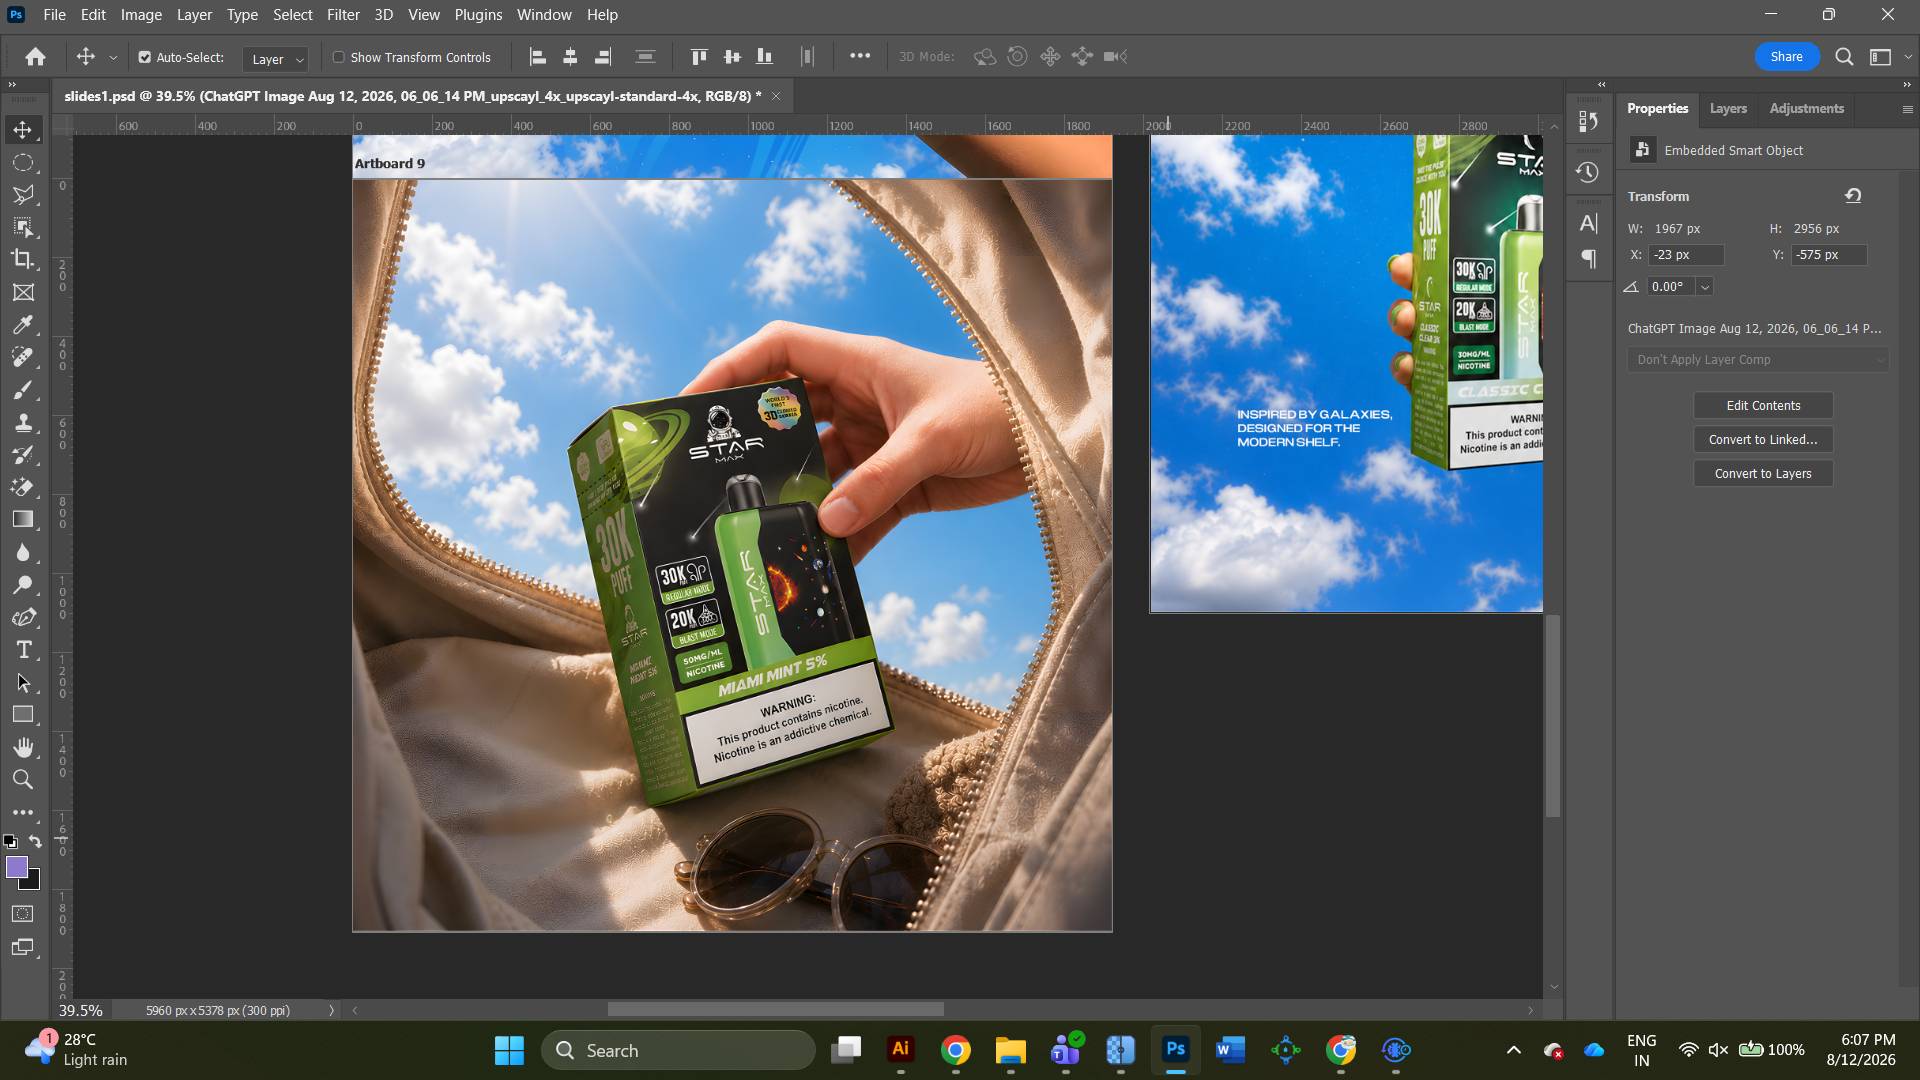
Task: Select the Eyedropper tool
Action: click(x=23, y=325)
